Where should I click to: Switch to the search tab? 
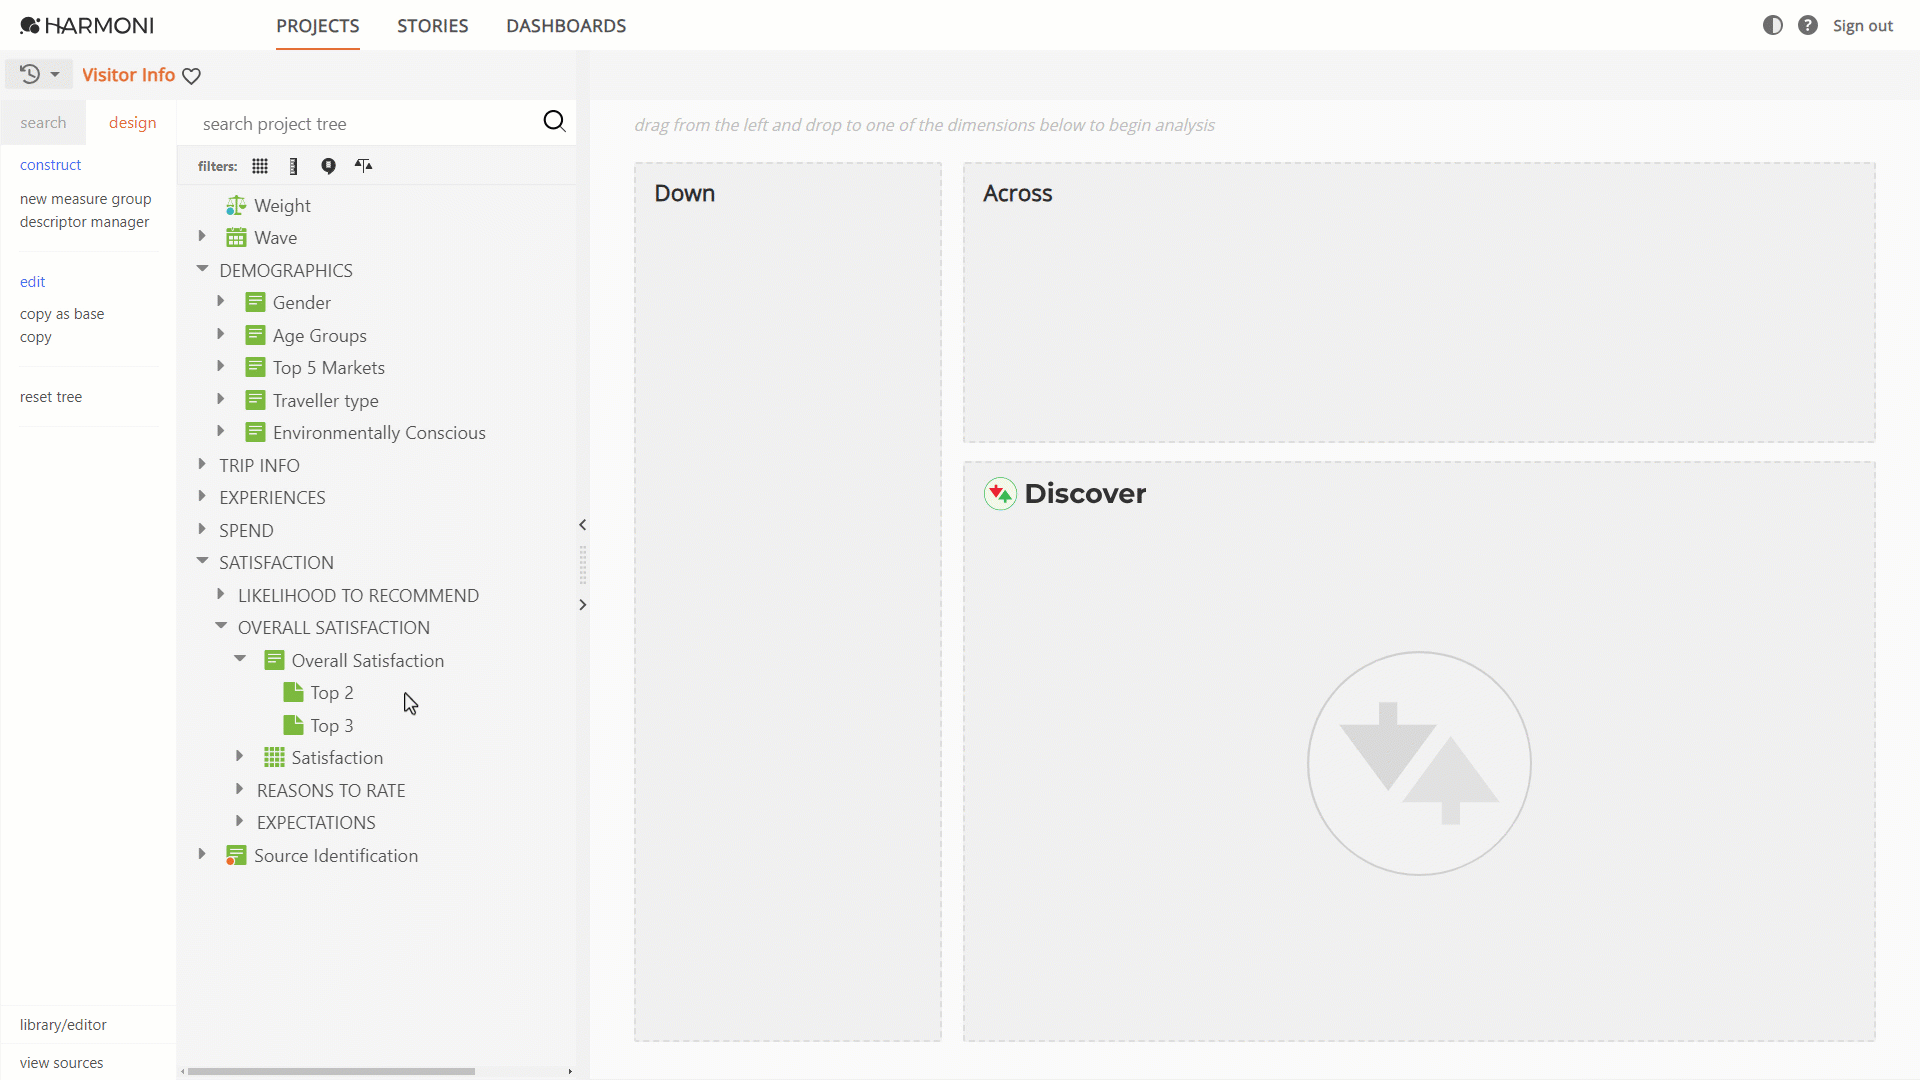pos(43,123)
